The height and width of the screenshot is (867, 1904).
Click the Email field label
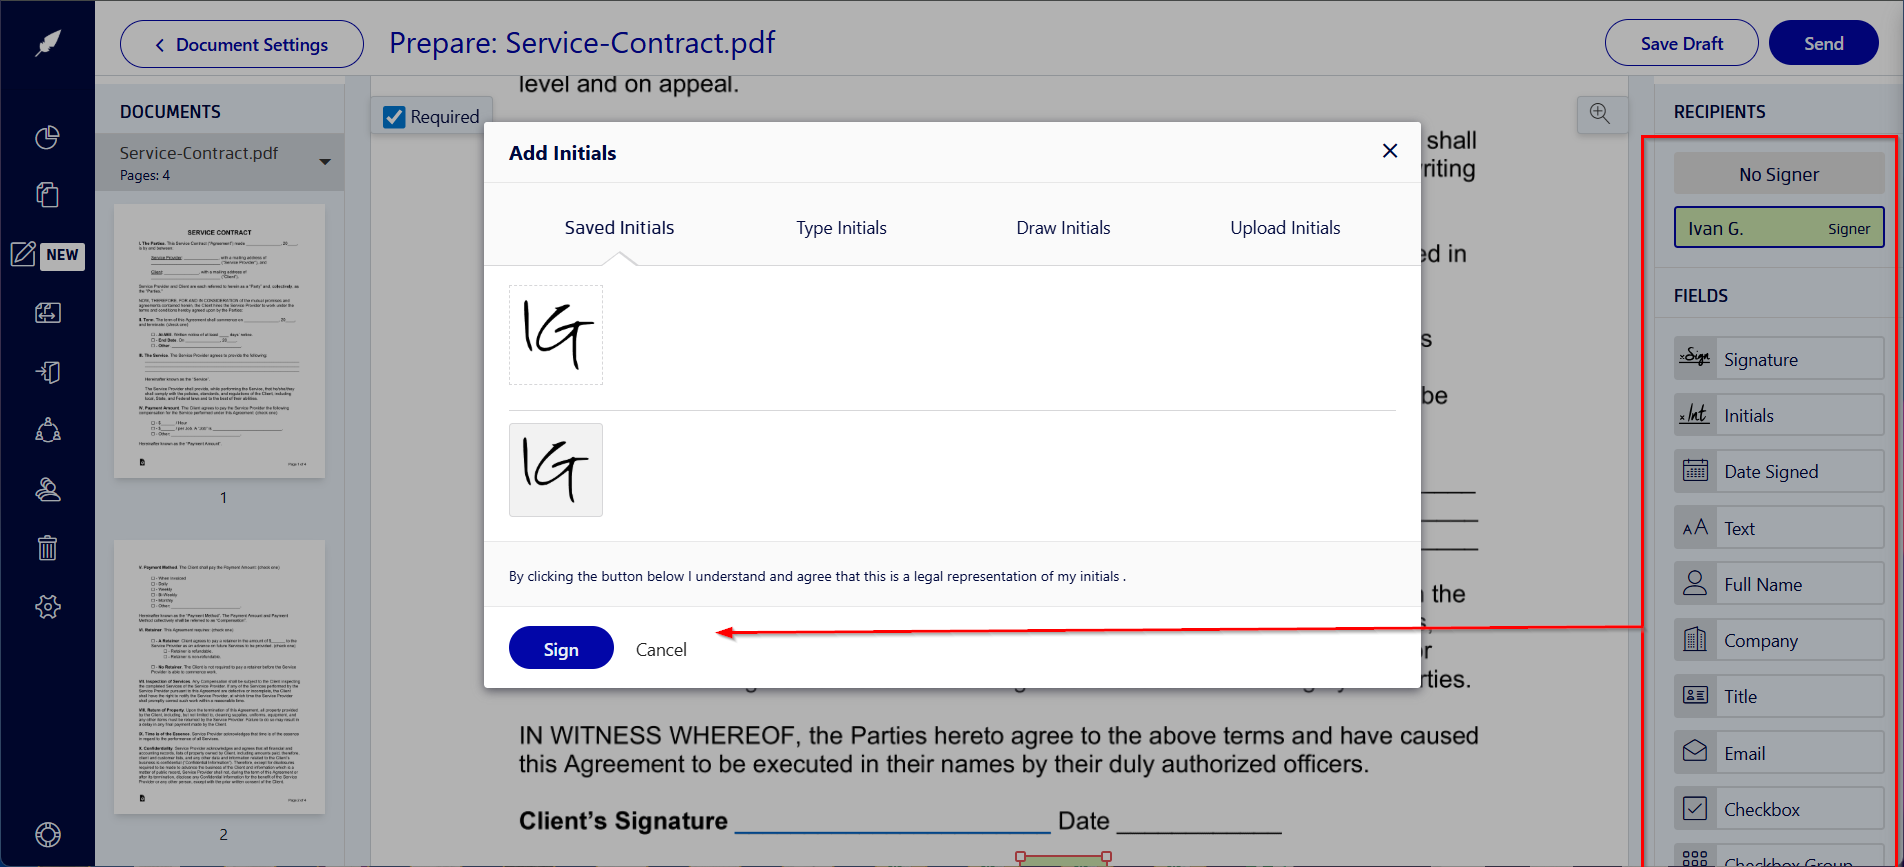[1745, 754]
